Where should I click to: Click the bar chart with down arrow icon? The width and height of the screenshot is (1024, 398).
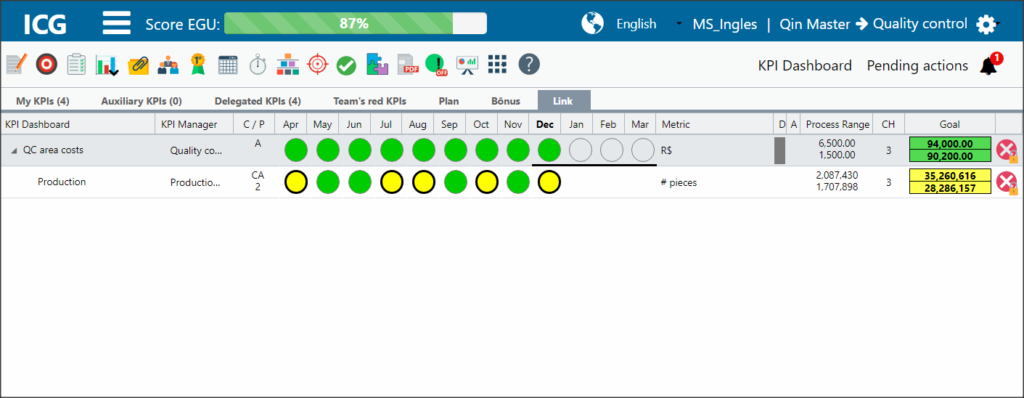(x=107, y=65)
